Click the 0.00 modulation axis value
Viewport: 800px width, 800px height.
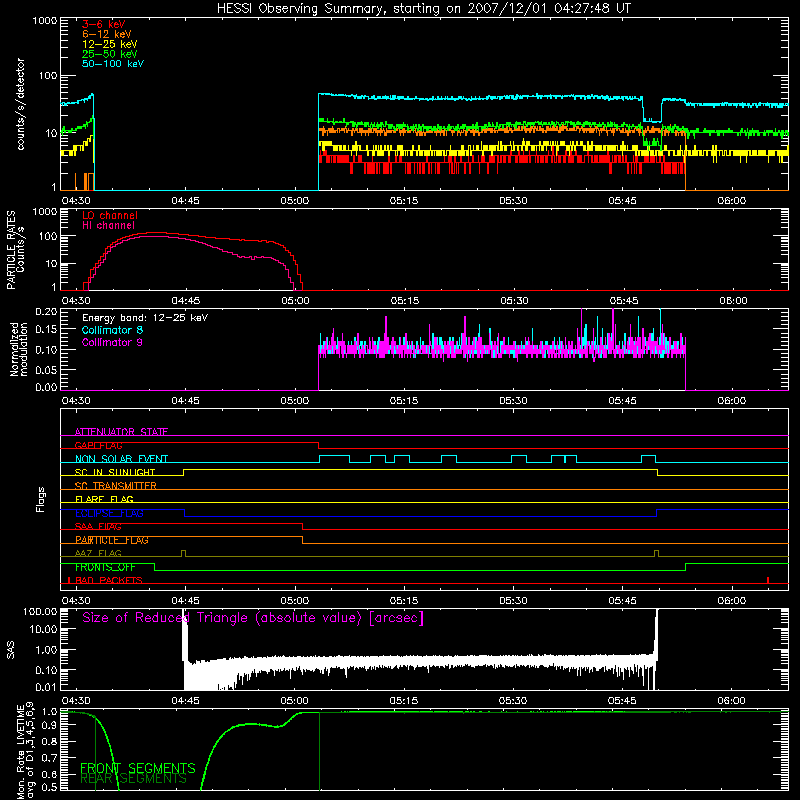[46, 387]
